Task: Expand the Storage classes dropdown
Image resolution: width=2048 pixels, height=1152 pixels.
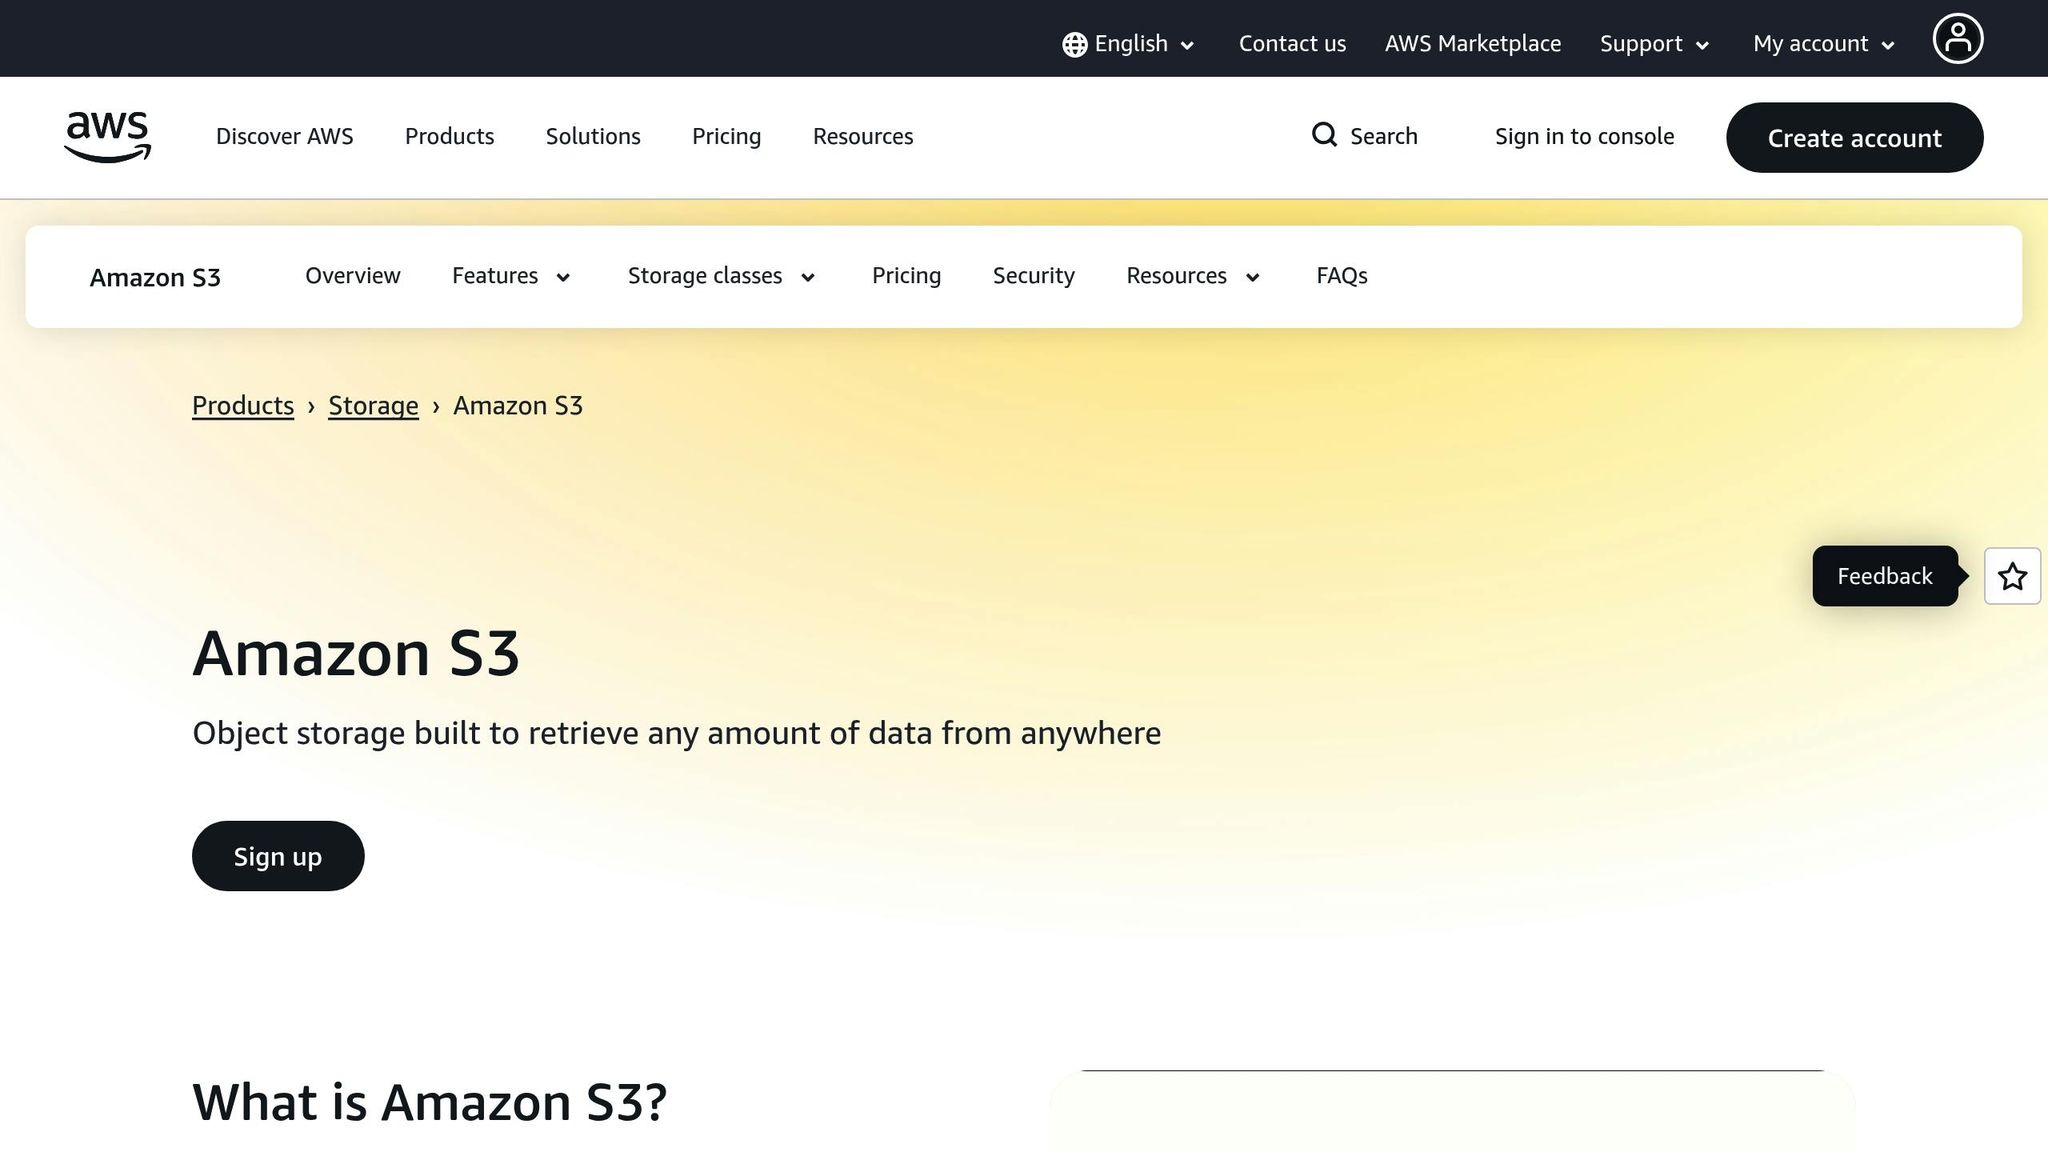Action: pyautogui.click(x=720, y=276)
